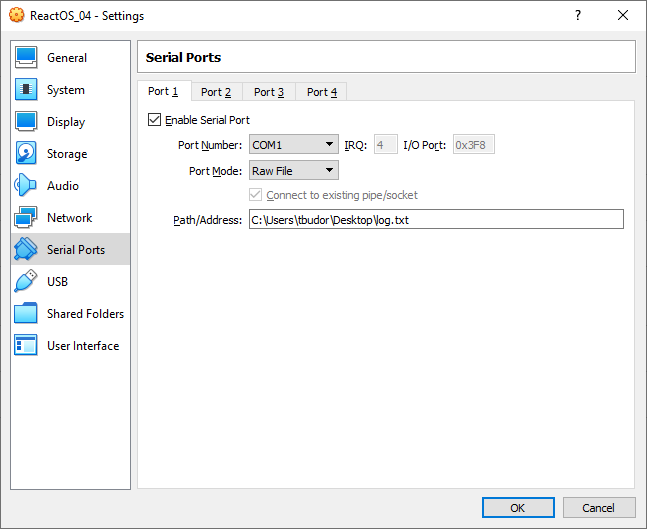Screen dimensions: 647x529
Task: Switch to the Port 3 tab
Action: pyautogui.click(x=269, y=92)
